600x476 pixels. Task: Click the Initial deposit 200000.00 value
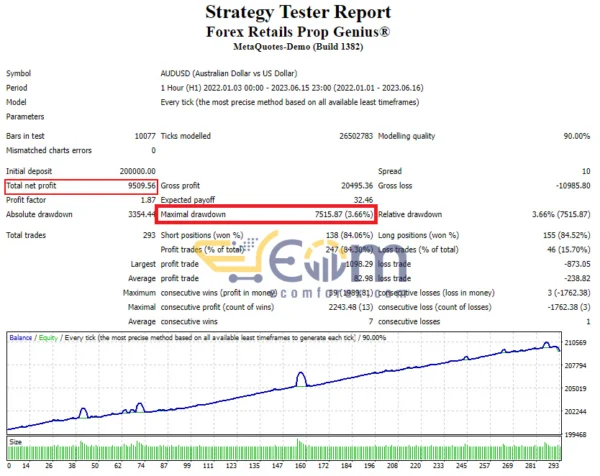[x=135, y=171]
